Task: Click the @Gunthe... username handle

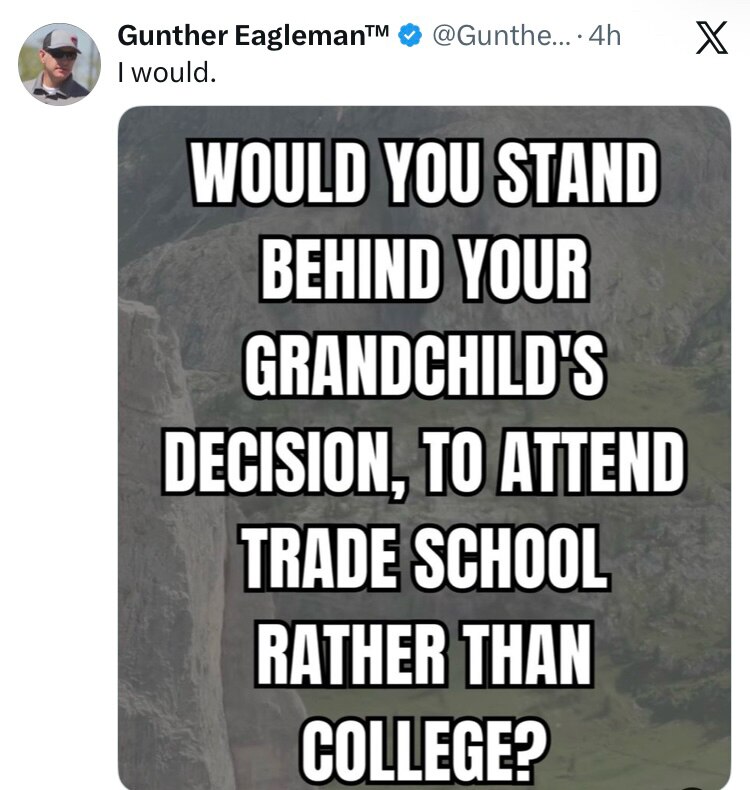Action: tap(501, 36)
